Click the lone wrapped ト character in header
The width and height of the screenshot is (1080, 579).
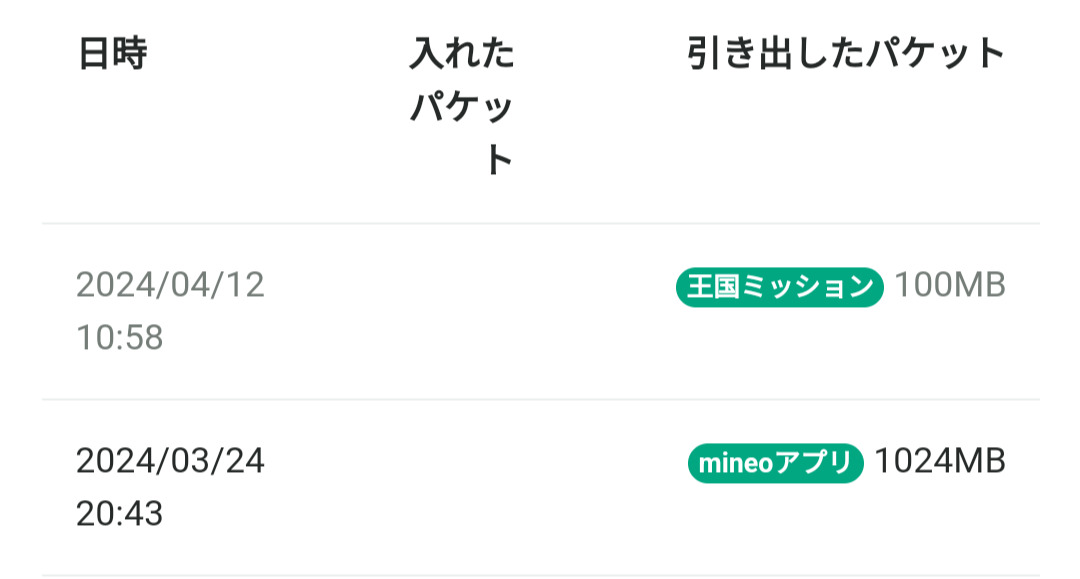pyautogui.click(x=498, y=160)
